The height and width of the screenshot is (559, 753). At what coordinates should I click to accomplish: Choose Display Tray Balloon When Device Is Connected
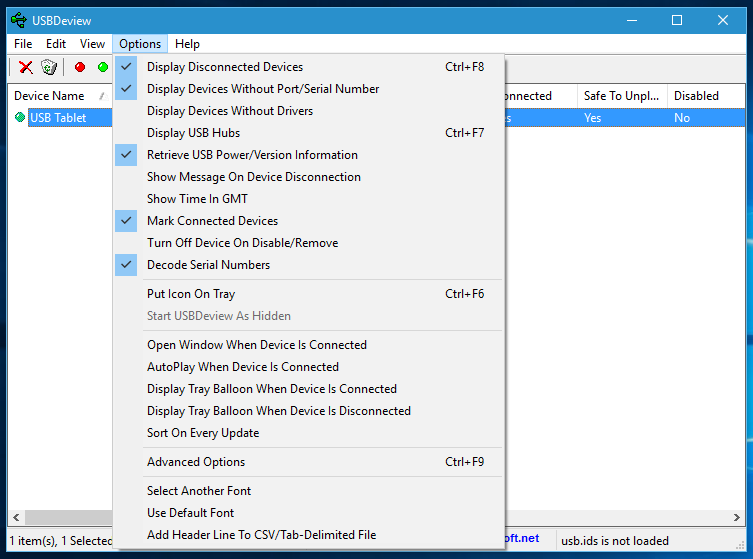click(x=309, y=389)
